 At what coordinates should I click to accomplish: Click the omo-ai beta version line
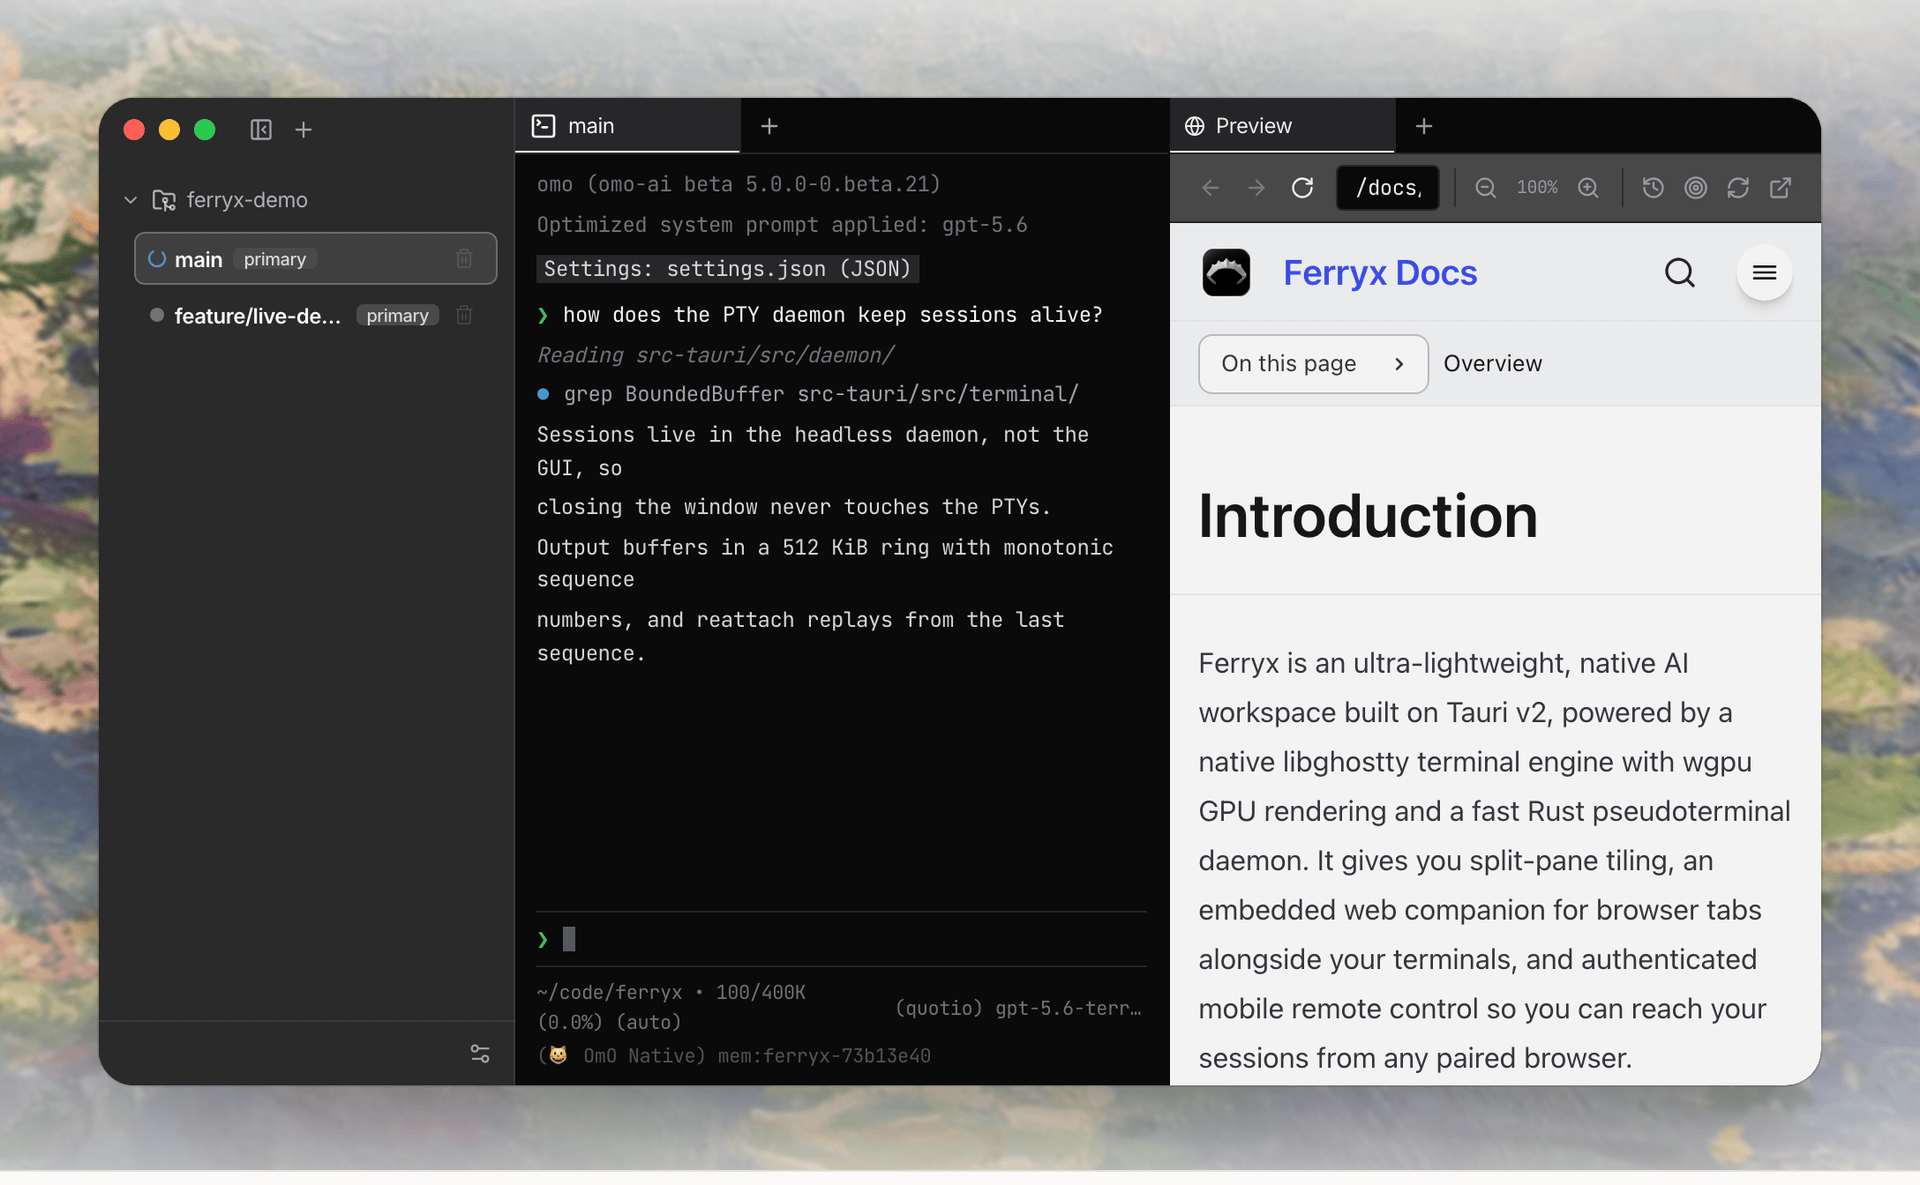click(x=739, y=184)
